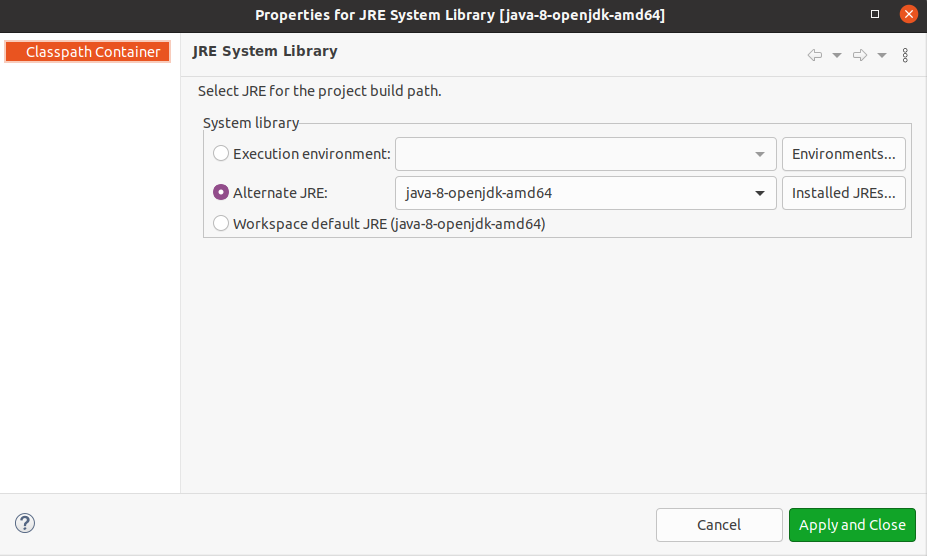Click the Environments... button
Viewport: 927px width, 556px height.
(844, 154)
